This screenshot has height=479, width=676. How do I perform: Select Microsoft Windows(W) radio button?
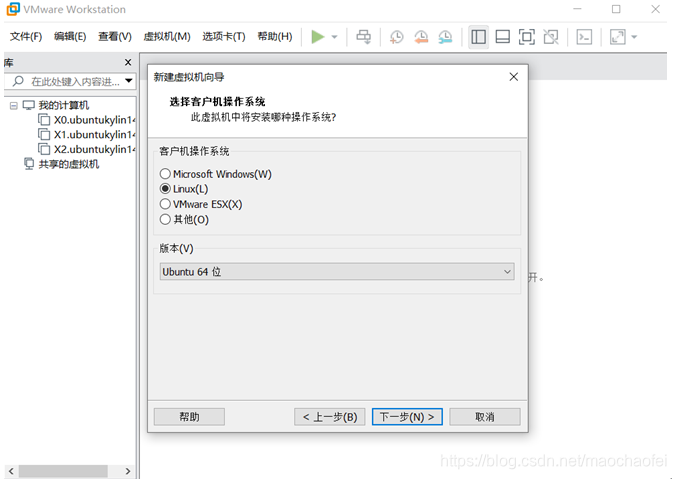click(165, 174)
